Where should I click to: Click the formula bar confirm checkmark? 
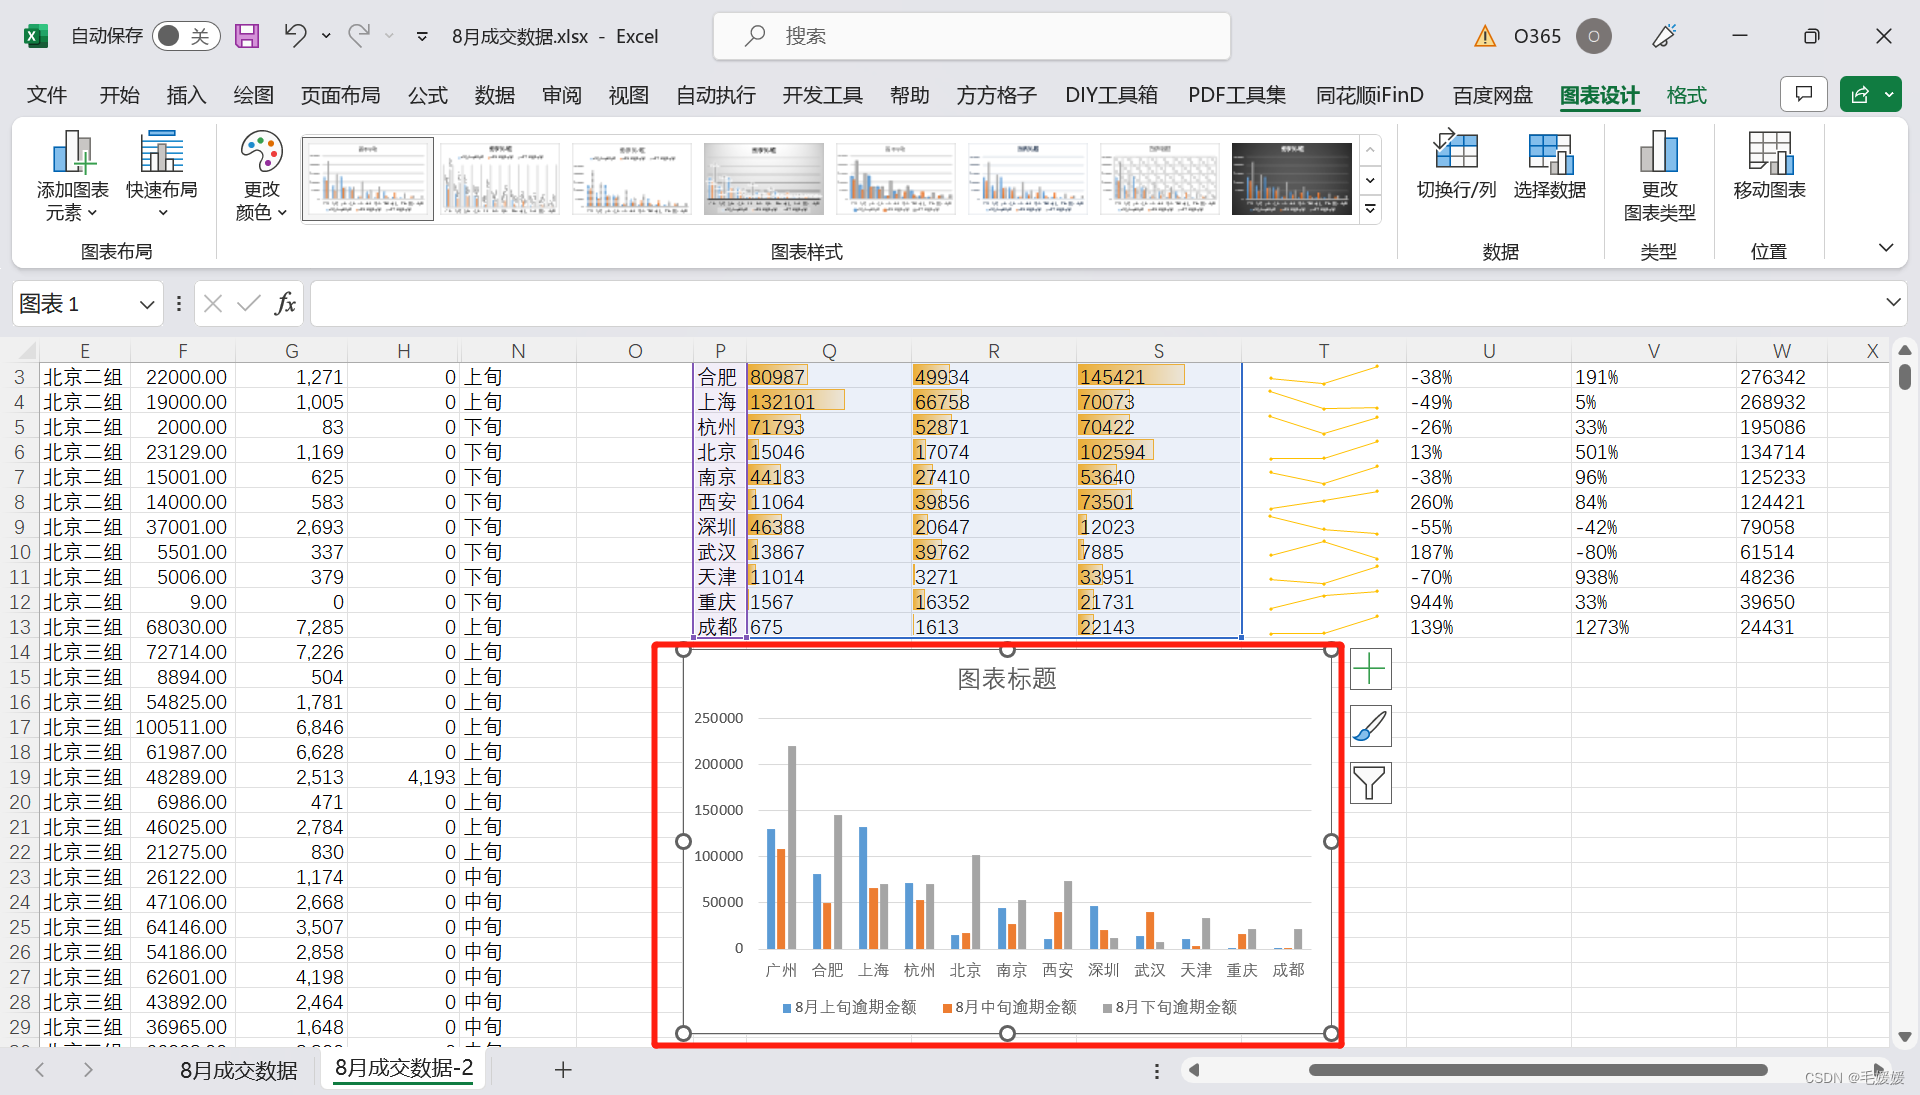[x=249, y=303]
